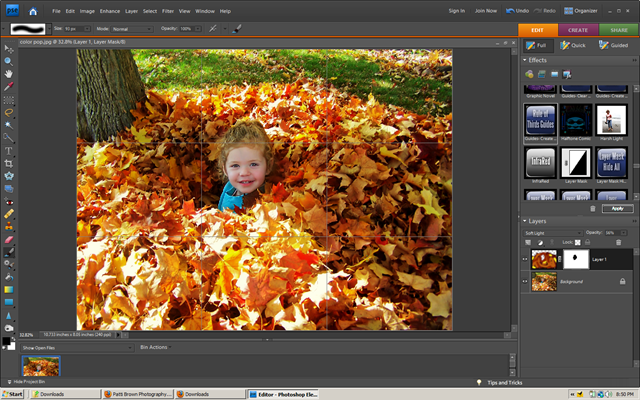640x400 pixels.
Task: Open the Layer menu
Action: 131,11
